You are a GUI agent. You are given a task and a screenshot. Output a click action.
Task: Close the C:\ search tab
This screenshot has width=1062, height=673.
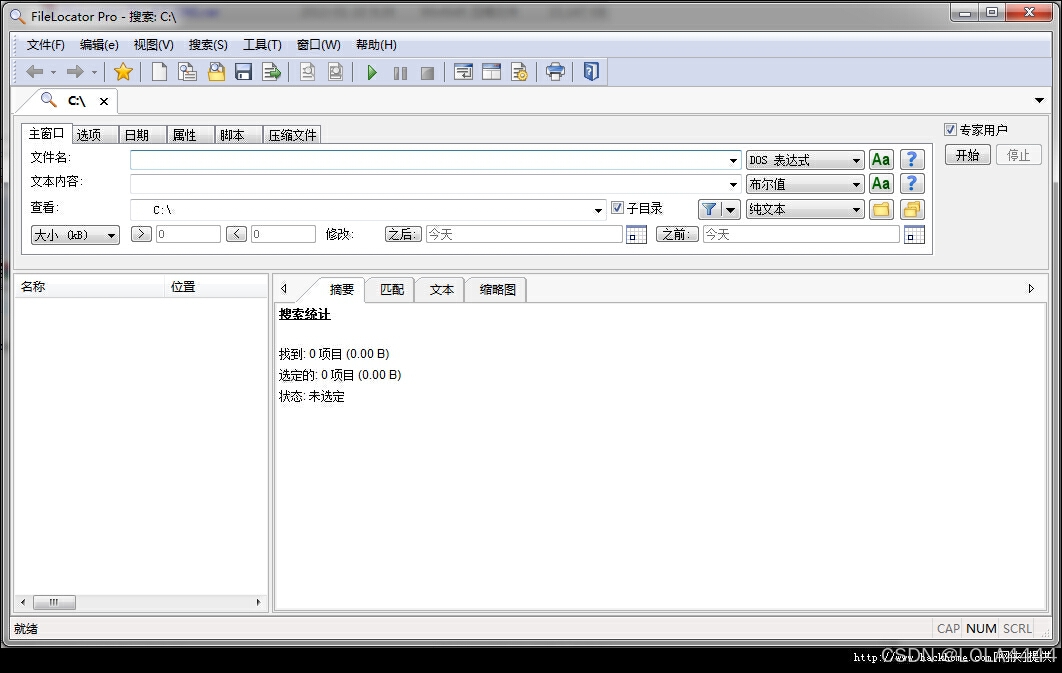click(104, 102)
